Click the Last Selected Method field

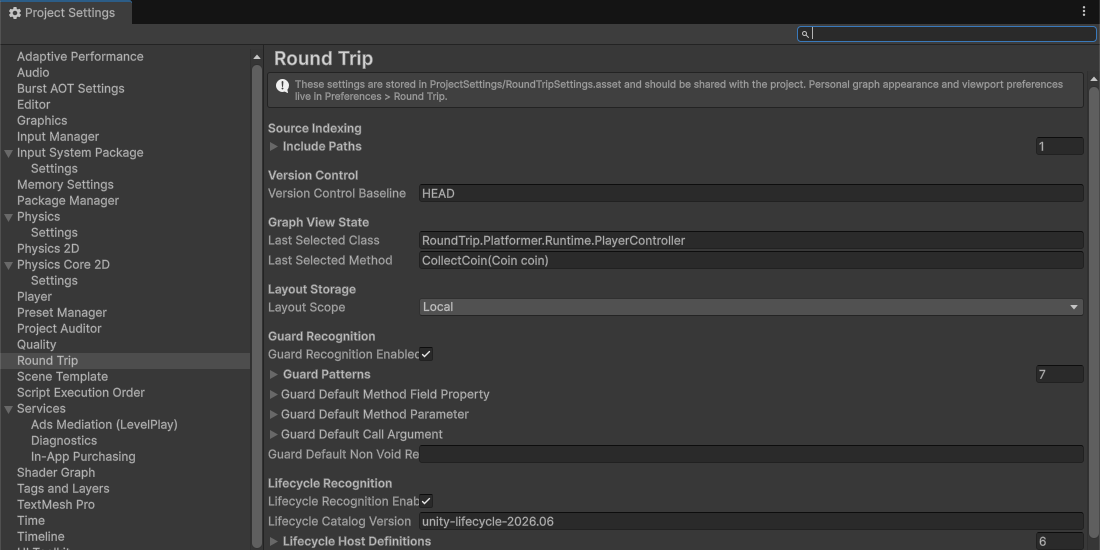point(751,260)
